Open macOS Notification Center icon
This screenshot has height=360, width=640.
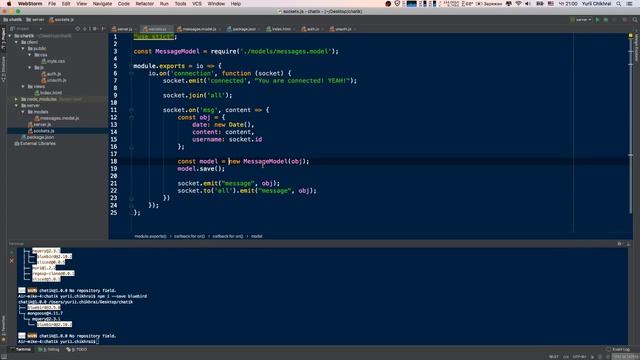point(630,4)
